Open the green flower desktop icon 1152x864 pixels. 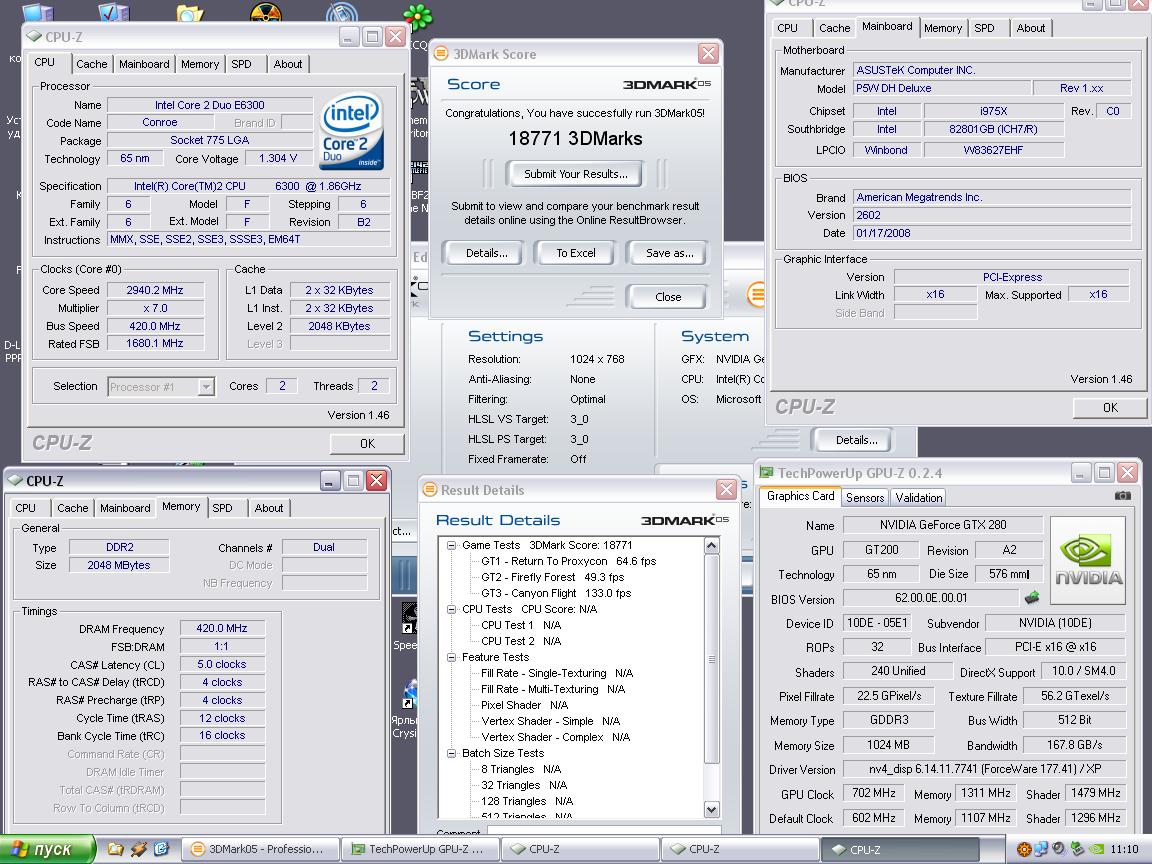click(x=418, y=17)
